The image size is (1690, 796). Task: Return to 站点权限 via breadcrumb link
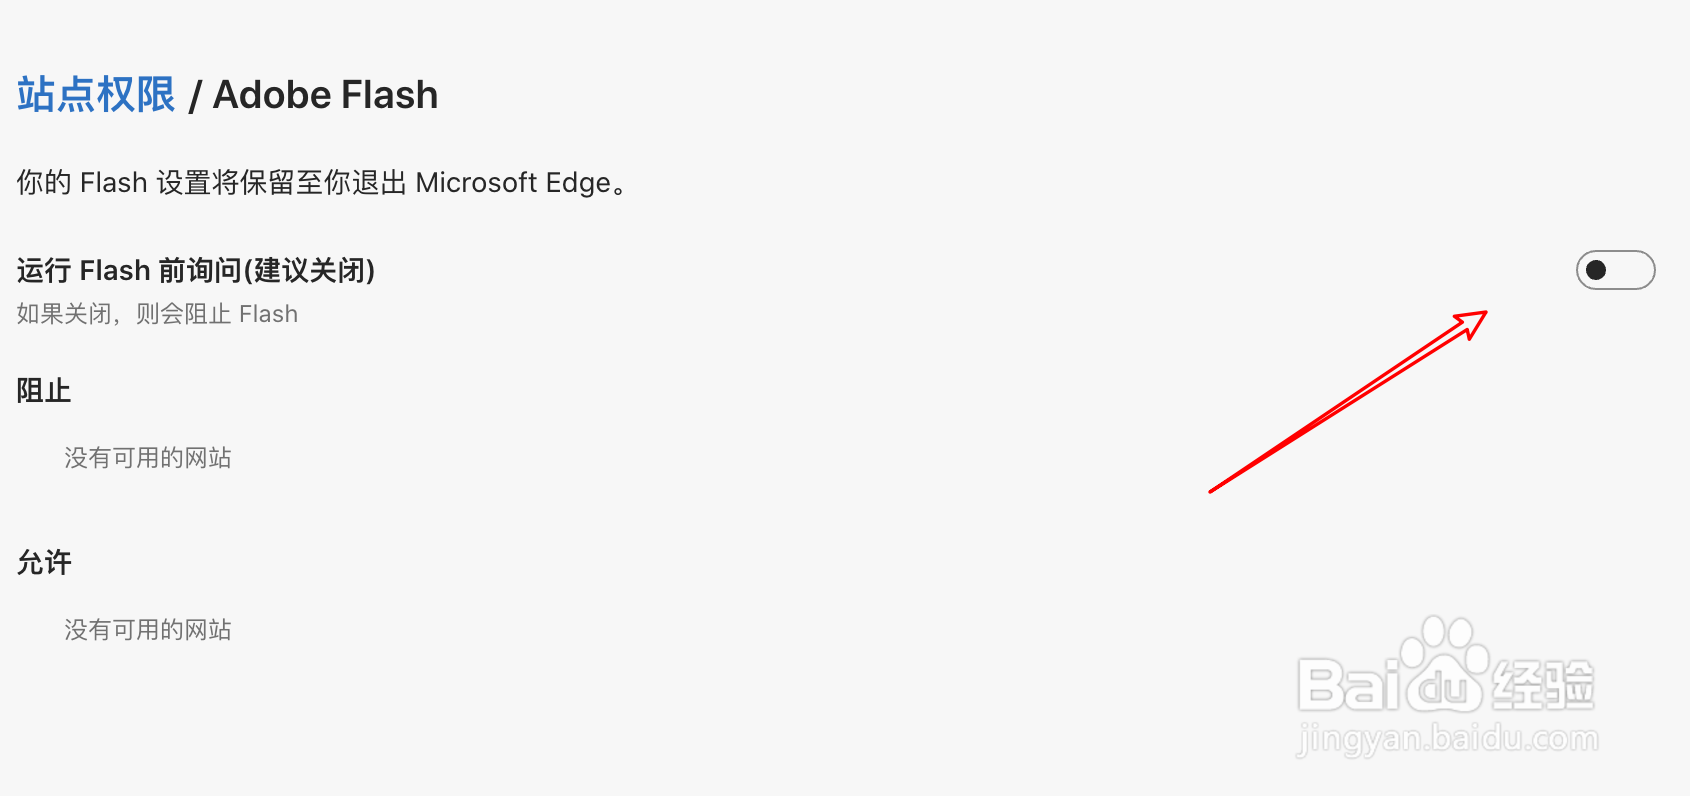pos(96,95)
